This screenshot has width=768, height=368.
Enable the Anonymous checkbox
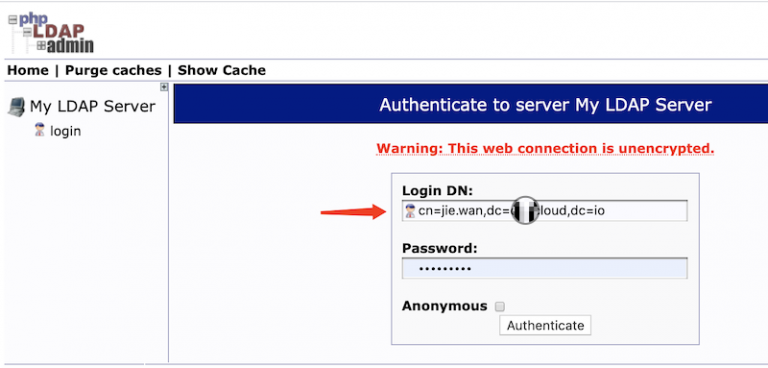coord(500,307)
